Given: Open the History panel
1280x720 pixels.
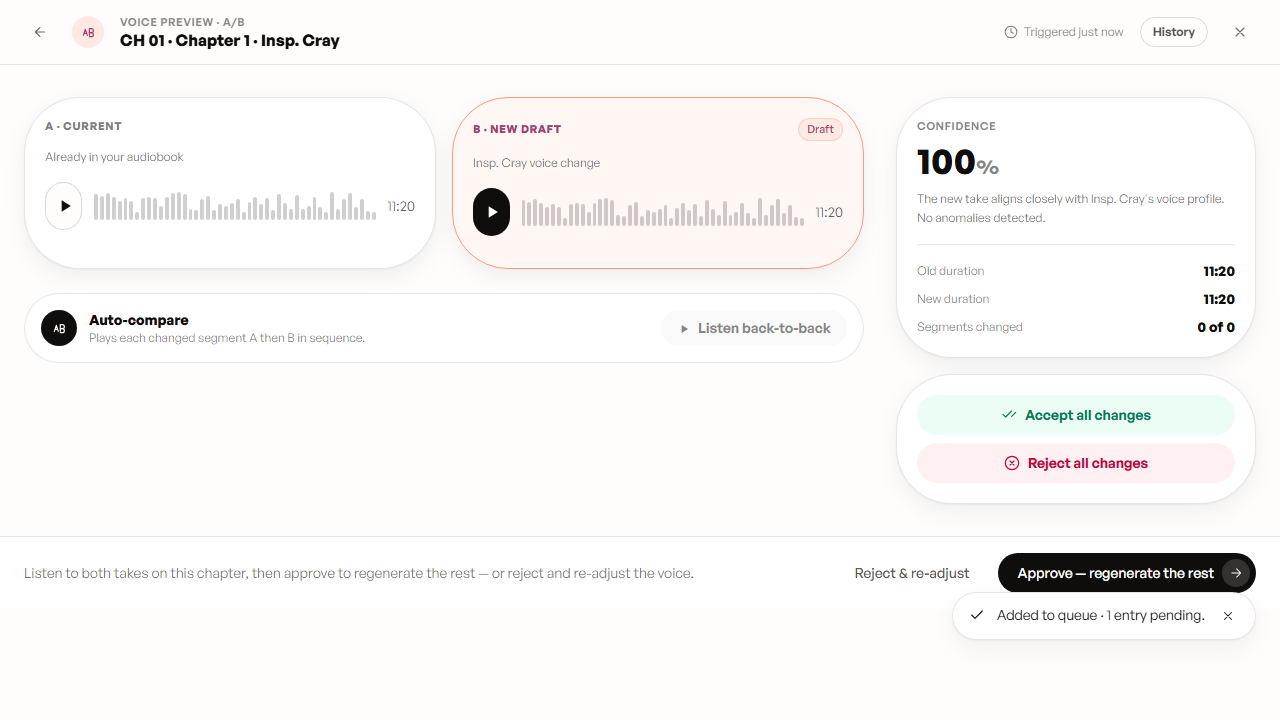Looking at the screenshot, I should point(1174,32).
